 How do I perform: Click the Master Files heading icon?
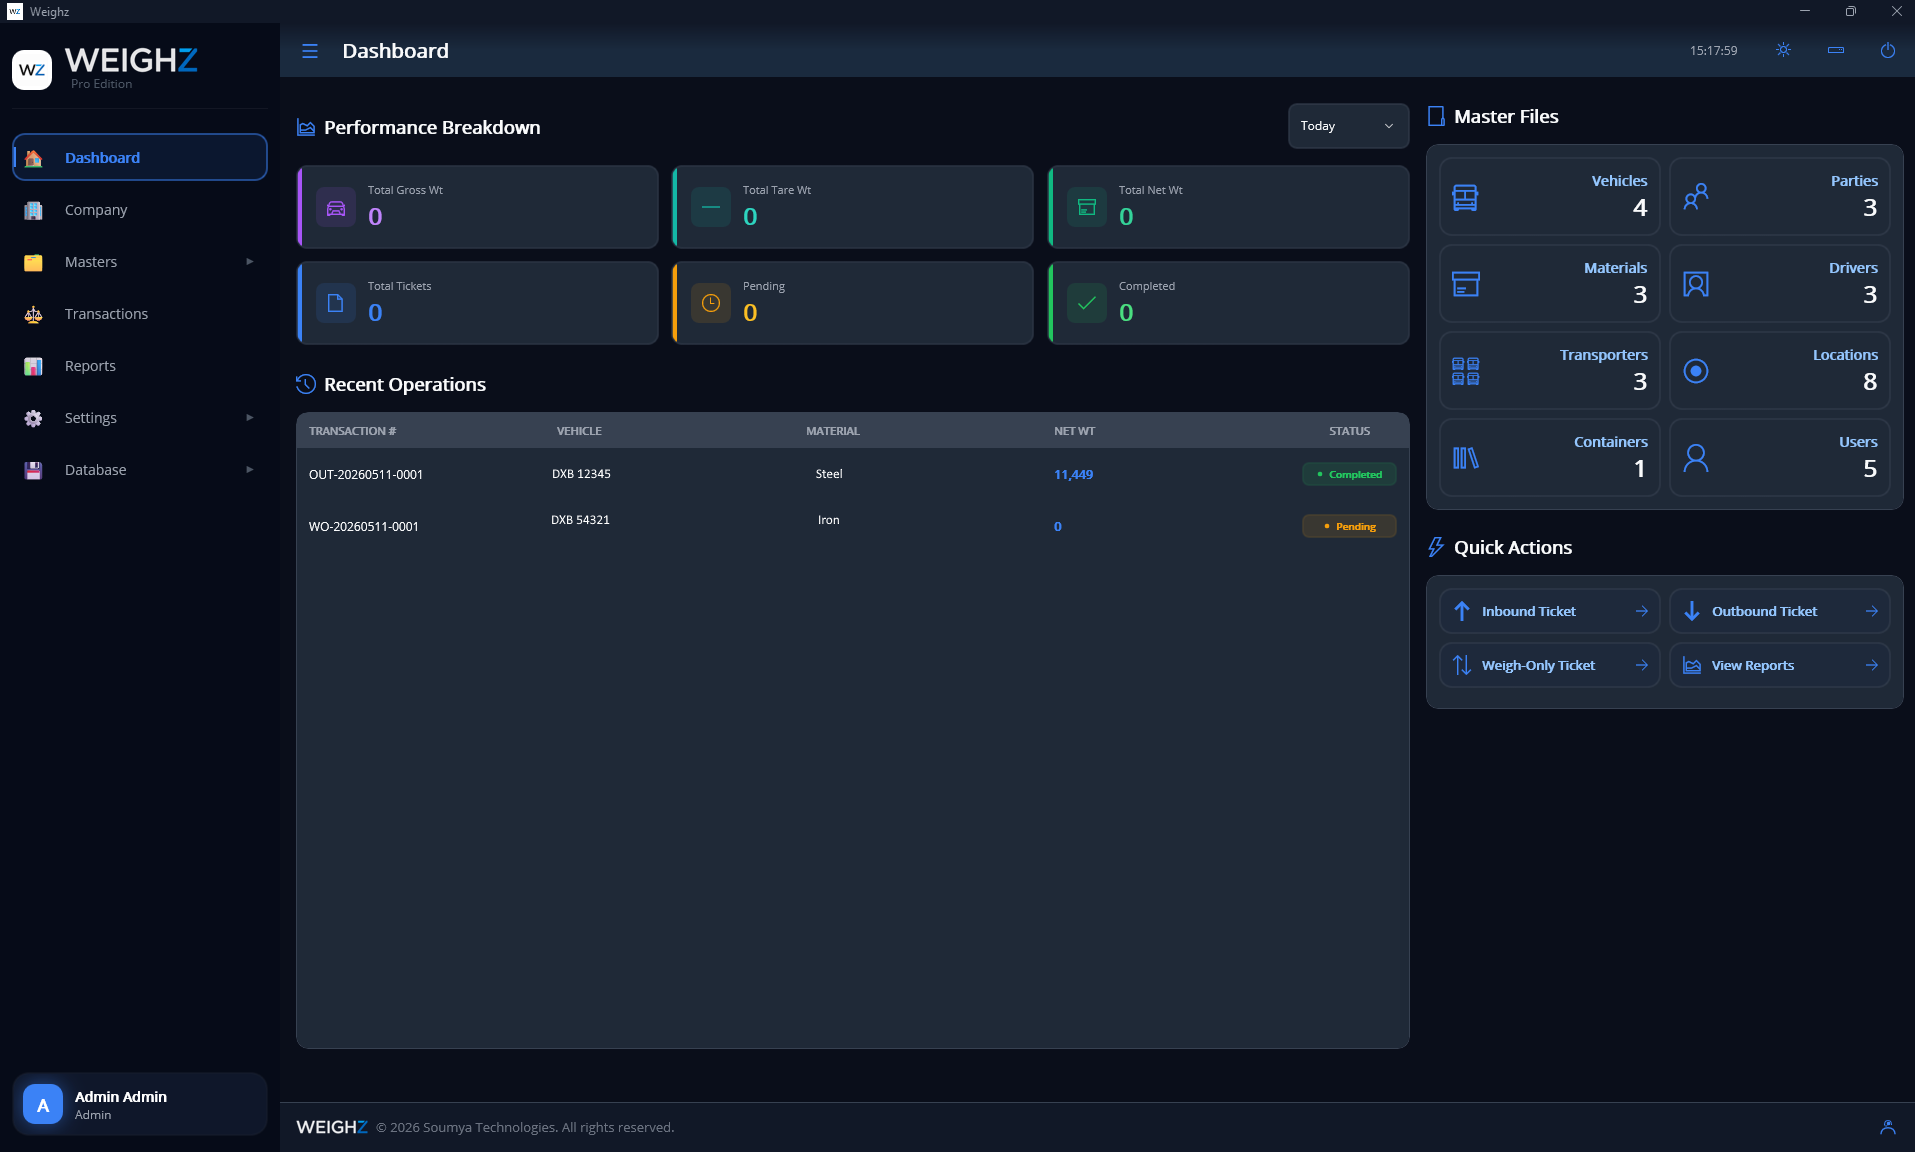1436,116
